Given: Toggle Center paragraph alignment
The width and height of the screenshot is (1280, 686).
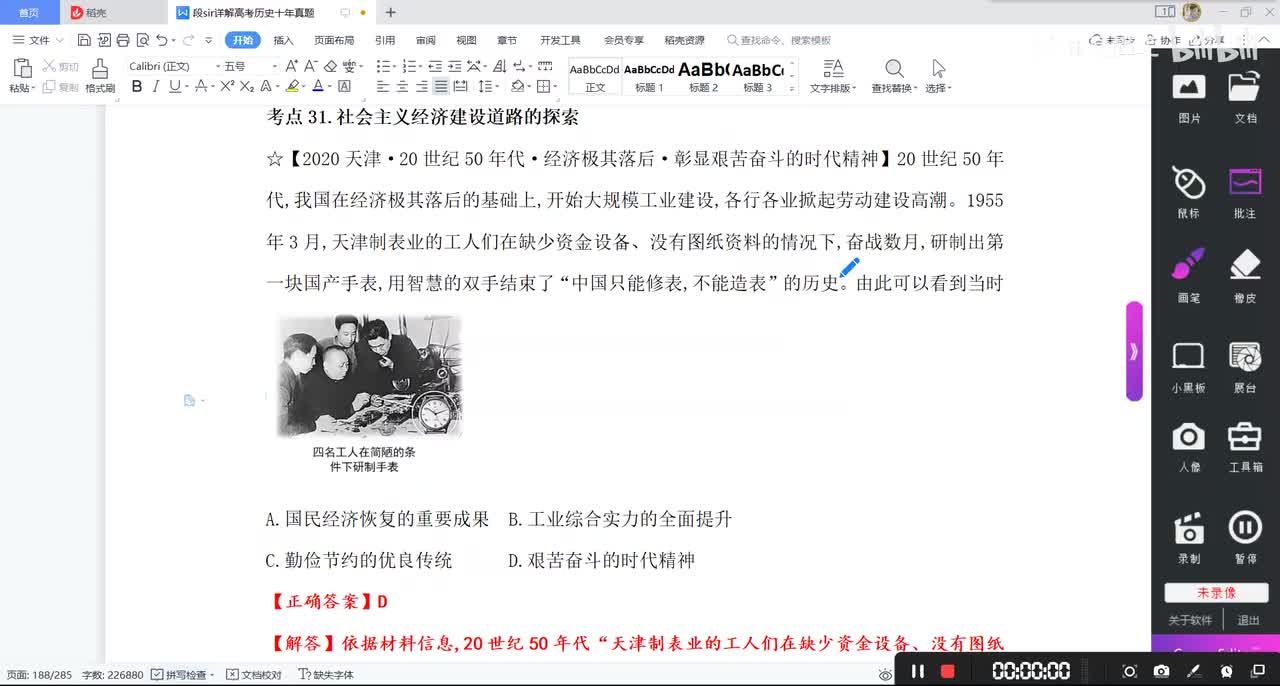Looking at the screenshot, I should click(x=402, y=87).
